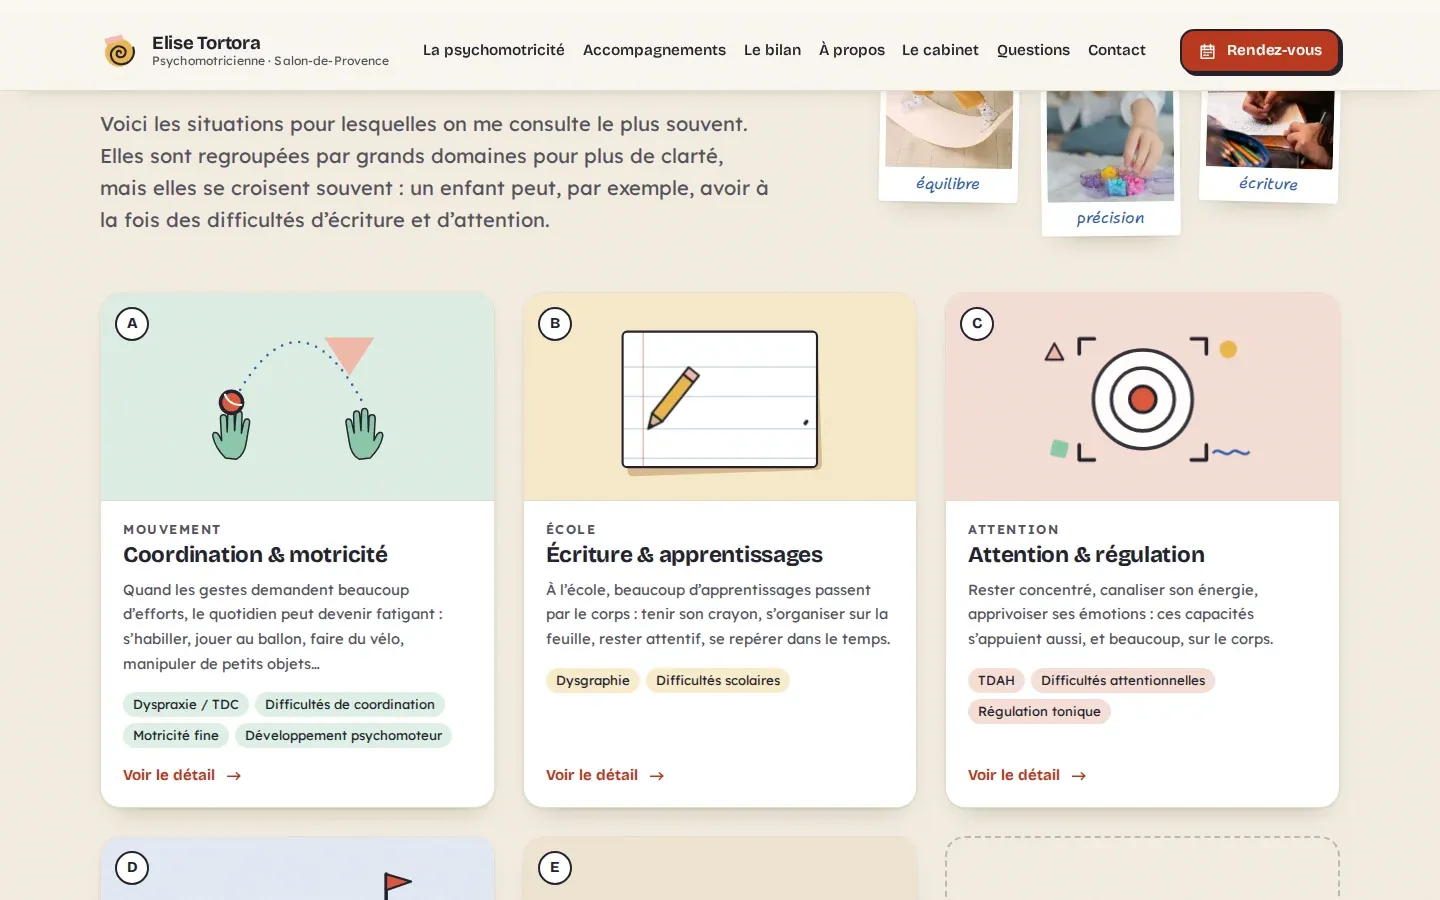Select the Développement psychomoteur tag
This screenshot has height=900, width=1440.
pyautogui.click(x=343, y=736)
